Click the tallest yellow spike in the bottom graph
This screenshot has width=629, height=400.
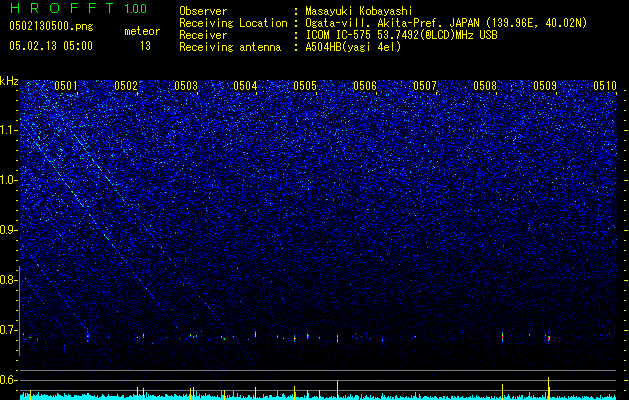pos(548,388)
